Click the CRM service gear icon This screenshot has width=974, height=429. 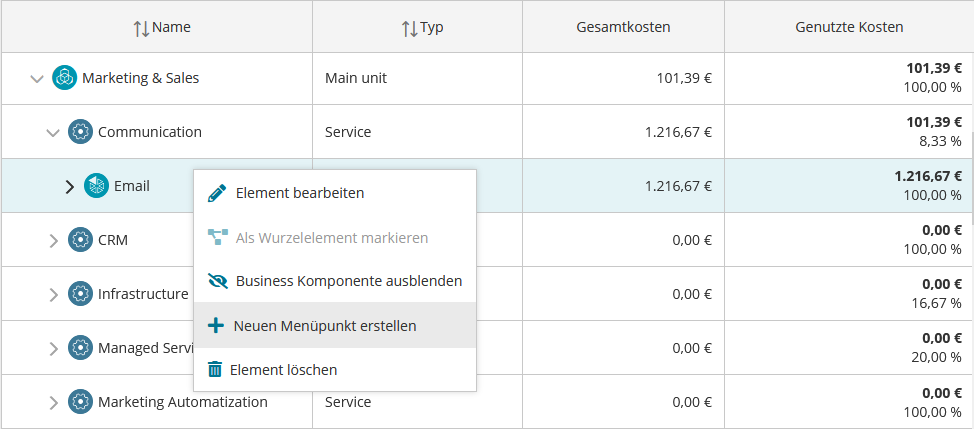[80, 240]
